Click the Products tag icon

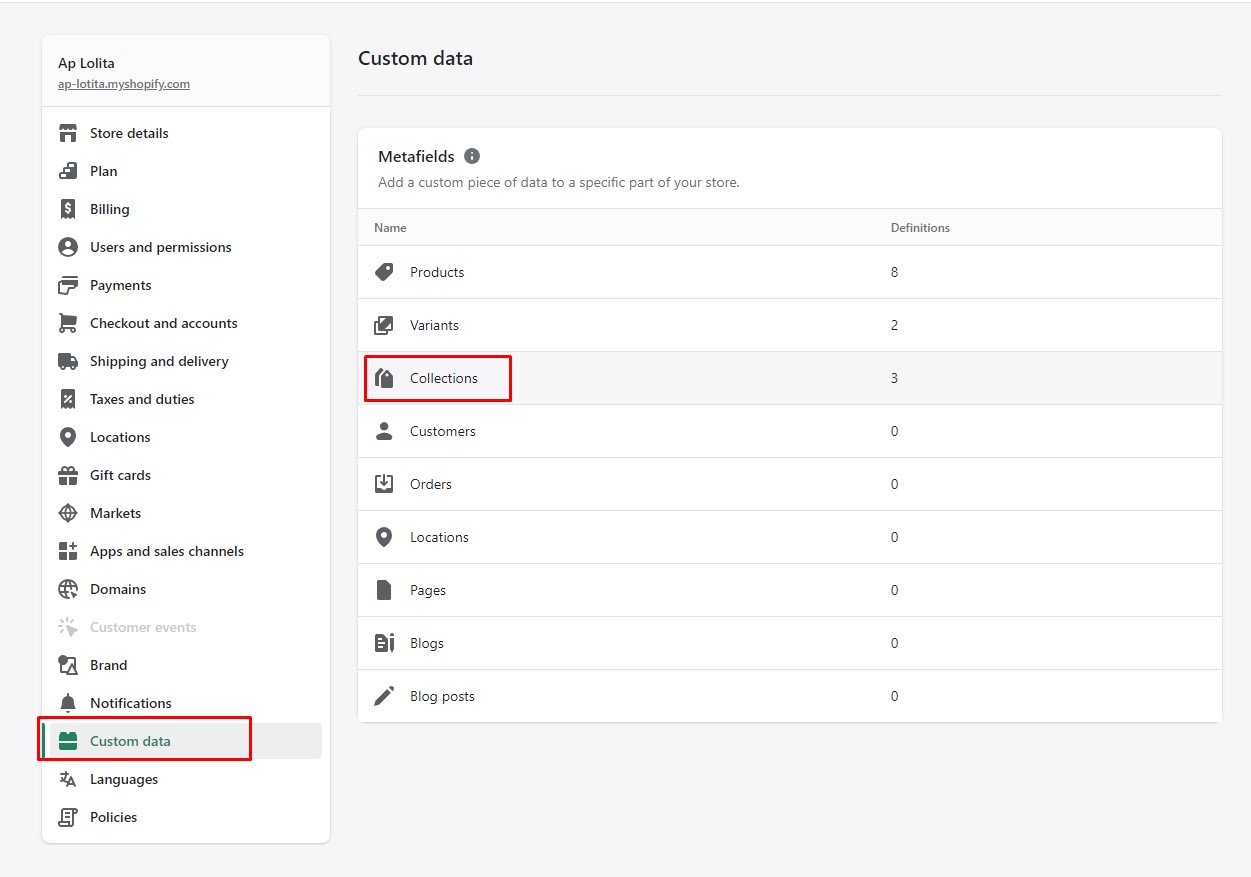pyautogui.click(x=384, y=272)
